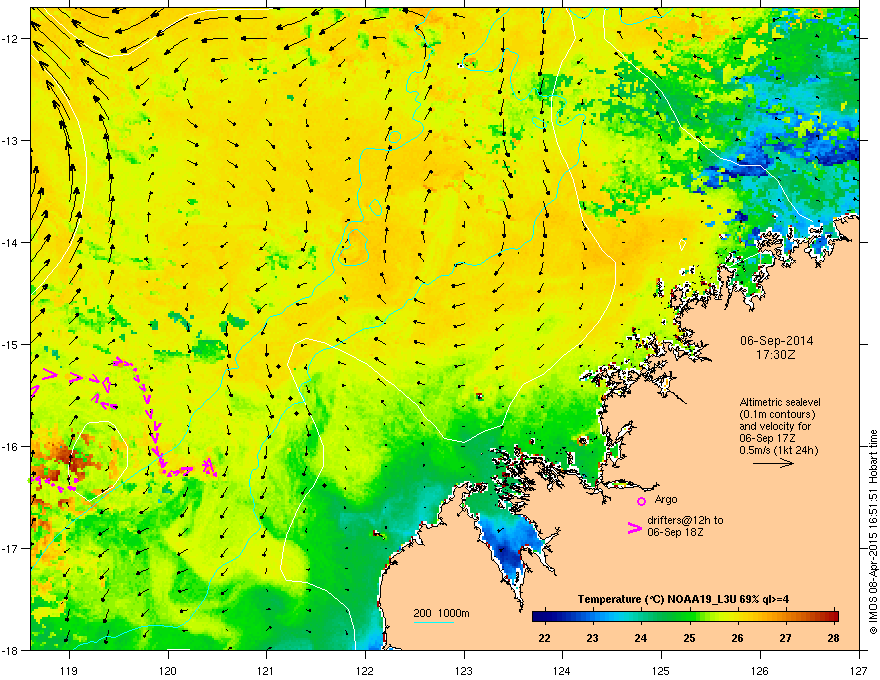
Task: Click the magenta drifters arrowhead legend symbol
Action: click(635, 527)
